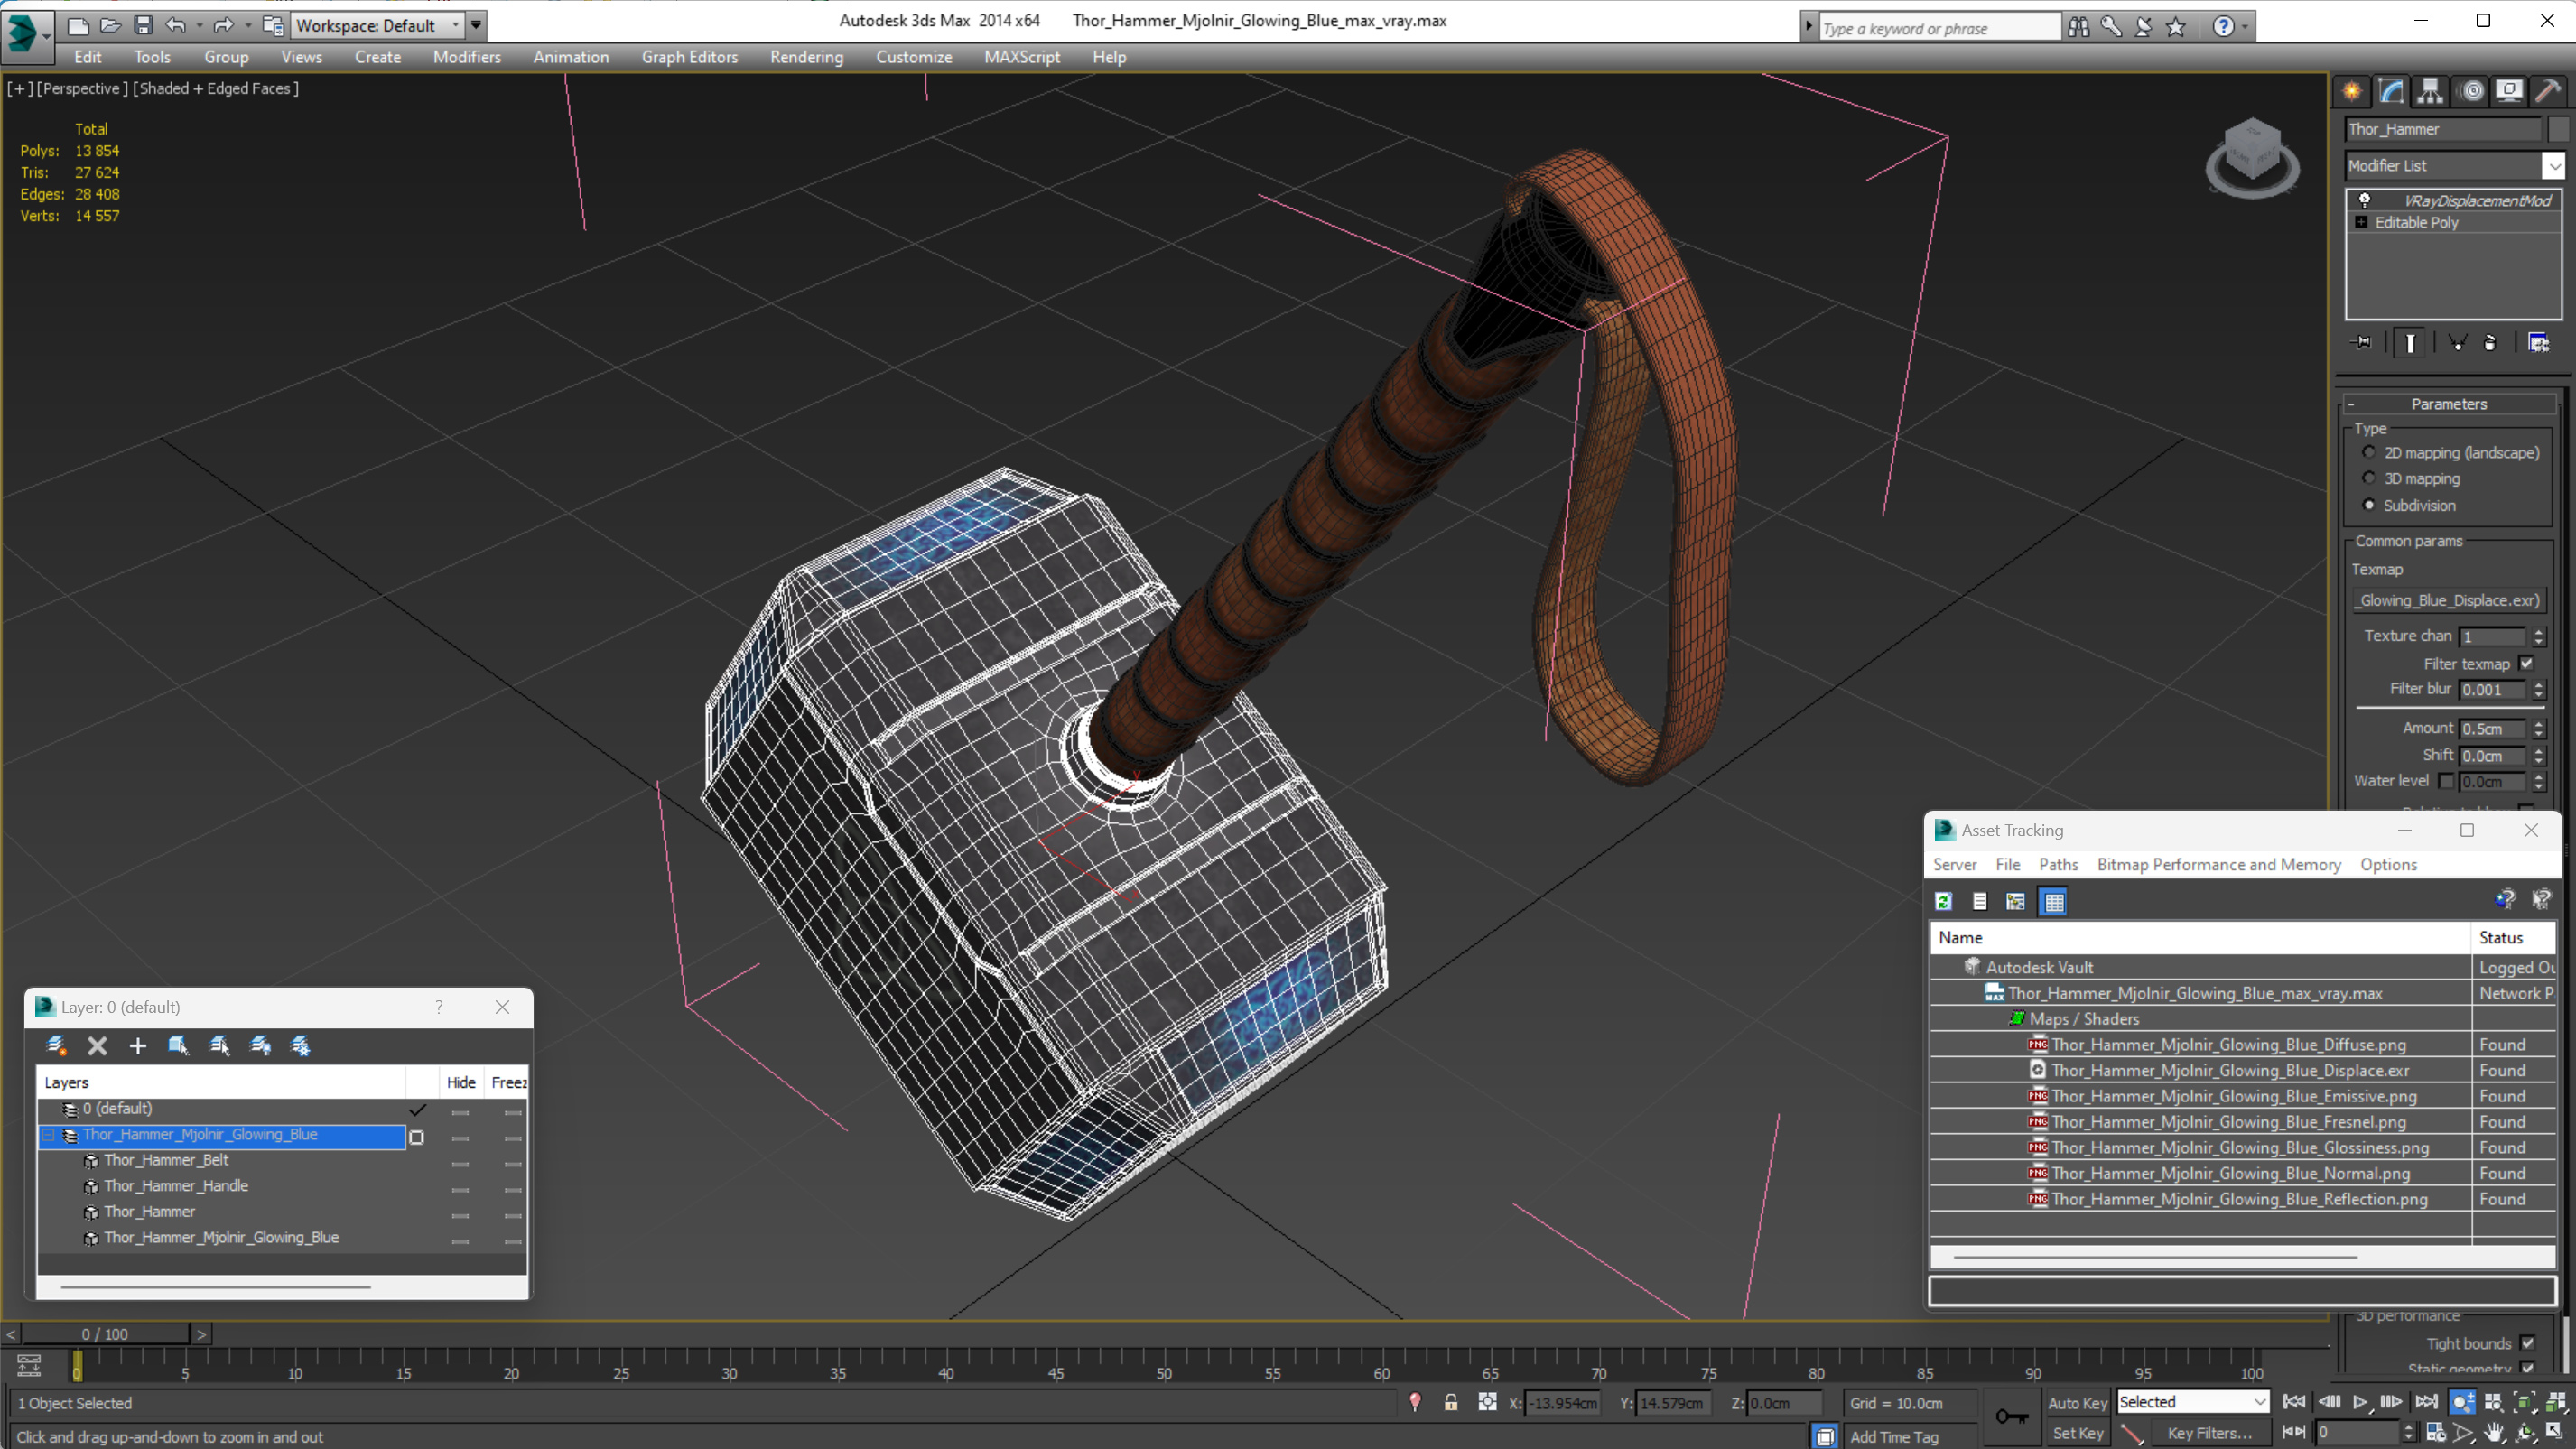
Task: Click the ViewCube in viewport
Action: pos(2252,157)
